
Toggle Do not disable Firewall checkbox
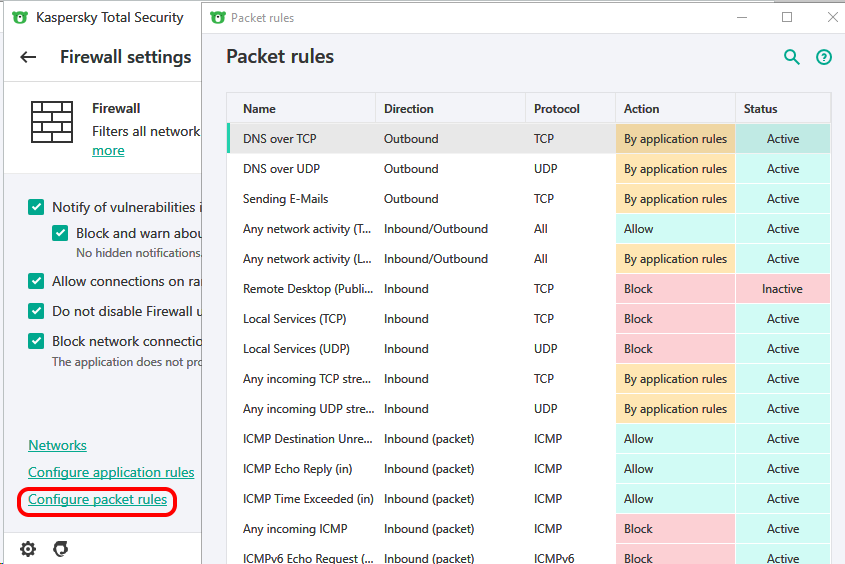pyautogui.click(x=36, y=311)
